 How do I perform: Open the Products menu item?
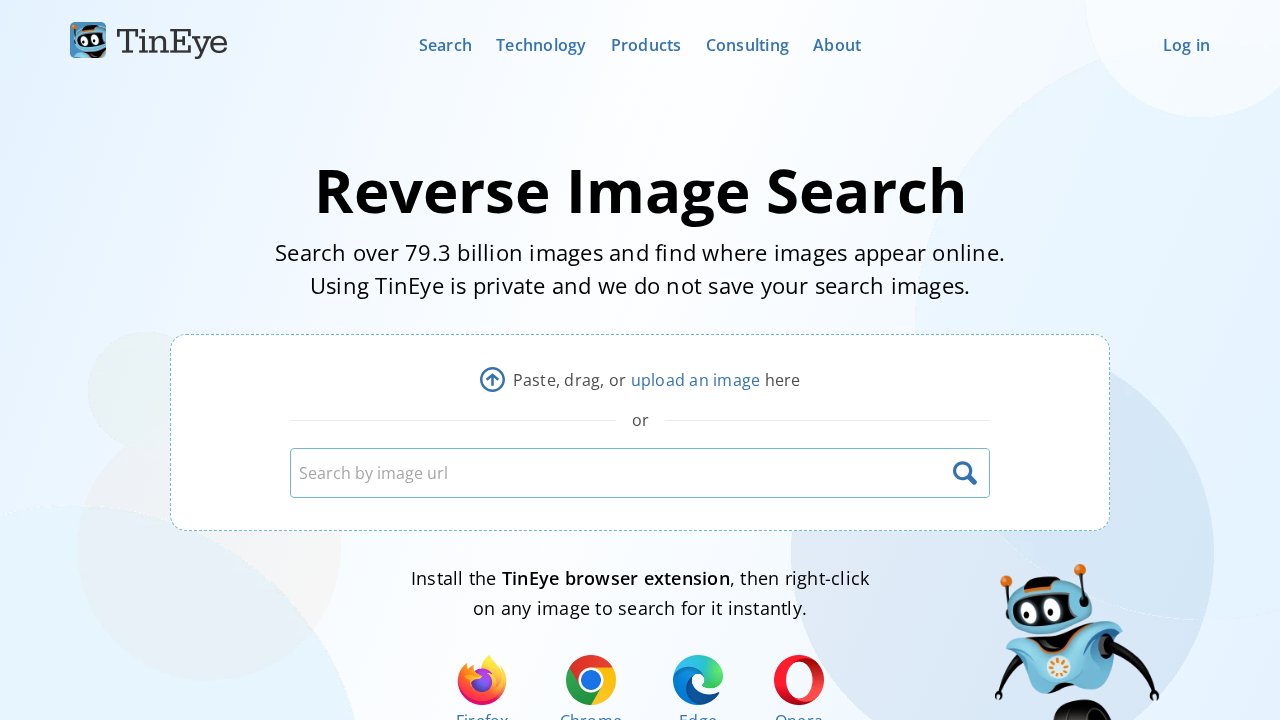click(x=645, y=43)
